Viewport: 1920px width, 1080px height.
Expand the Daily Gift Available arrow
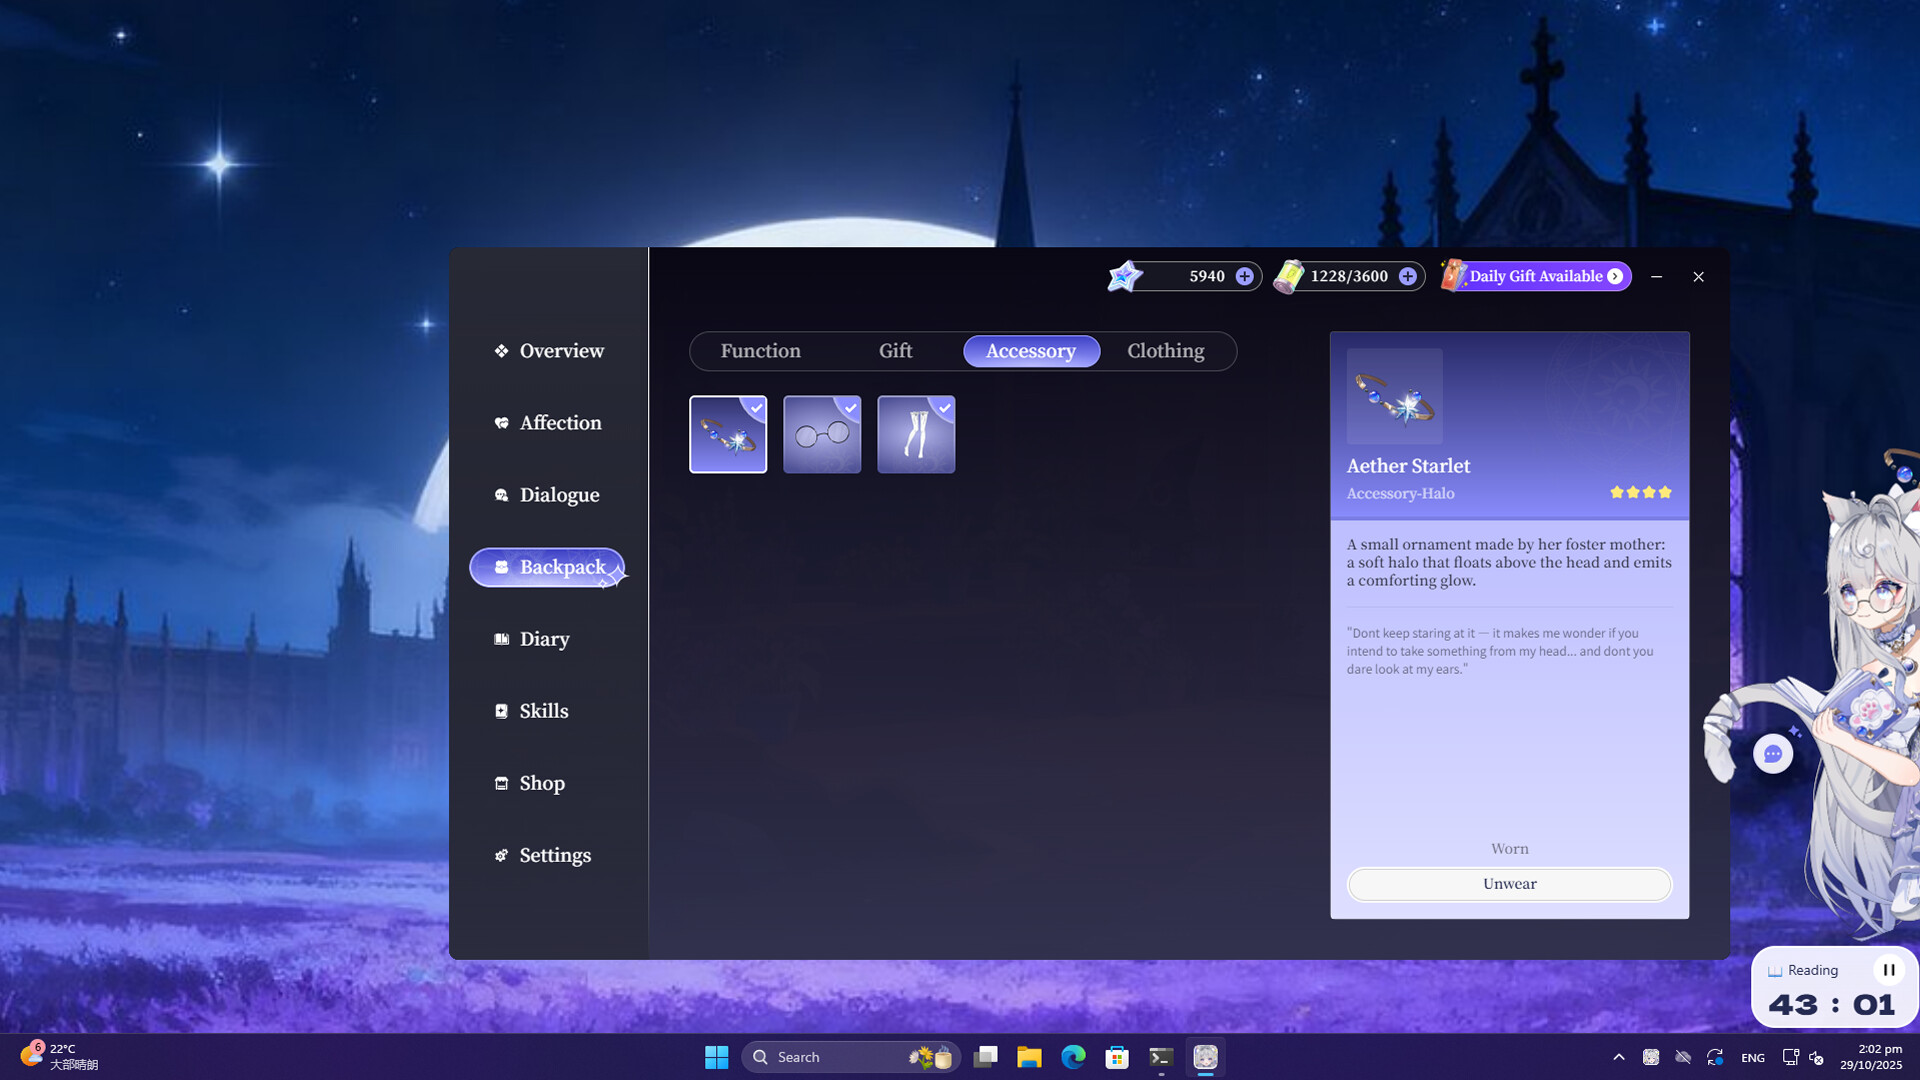point(1614,276)
